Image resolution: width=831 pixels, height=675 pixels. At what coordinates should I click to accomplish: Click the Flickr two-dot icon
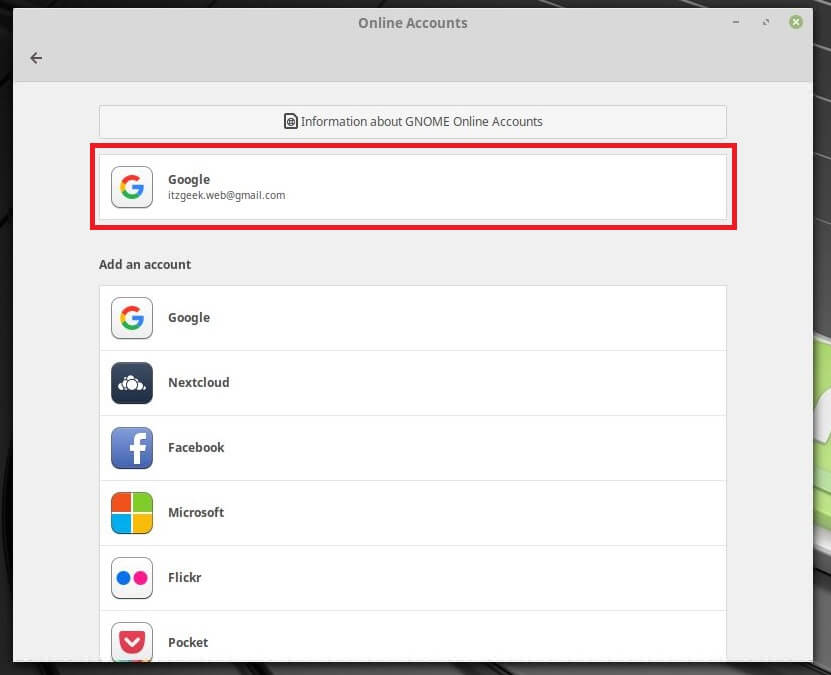point(132,578)
